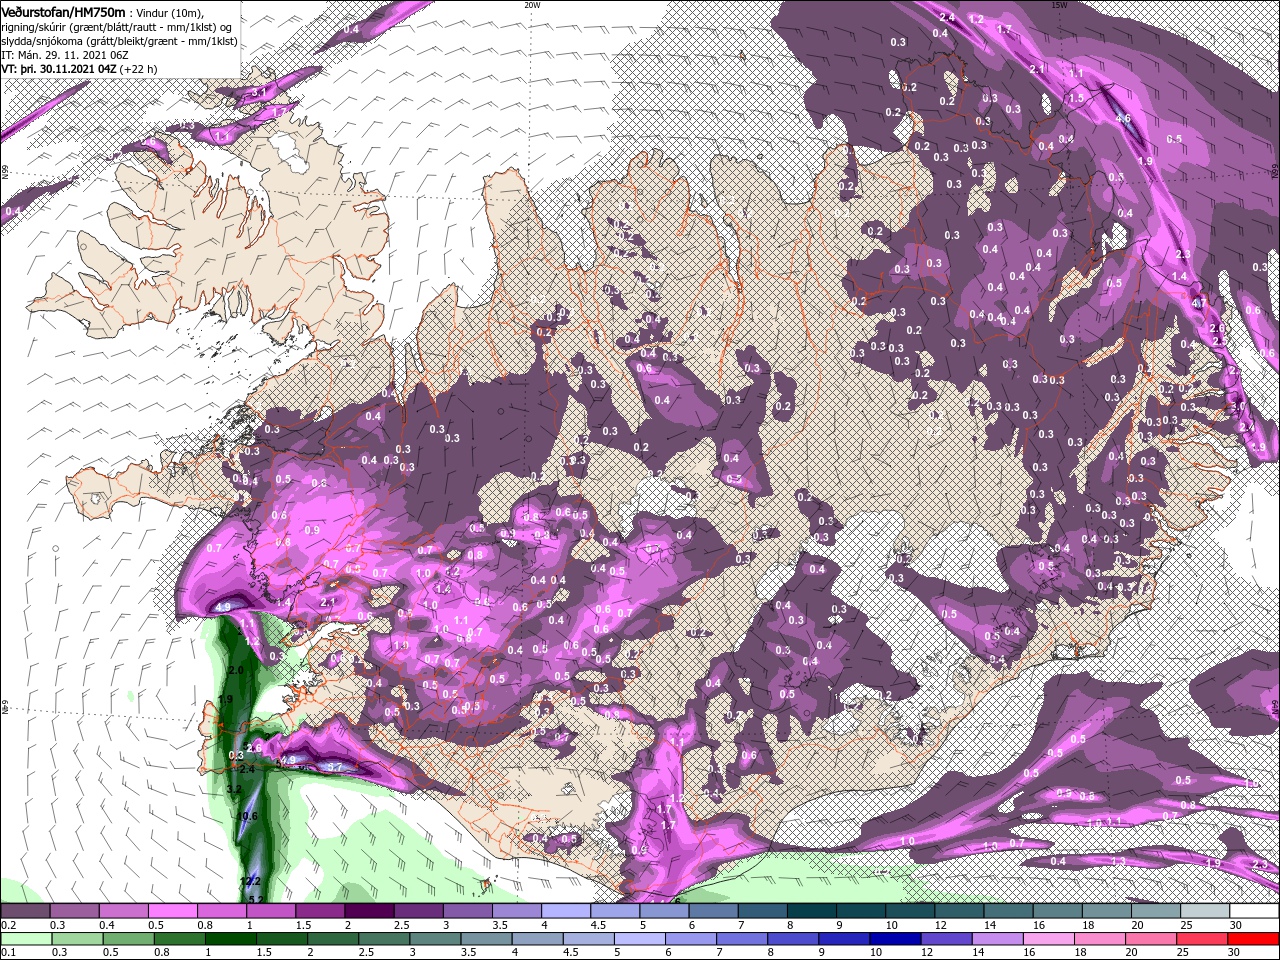Pick the 5 swatch in the green rain scale
Image resolution: width=1280 pixels, height=960 pixels.
tap(639, 939)
